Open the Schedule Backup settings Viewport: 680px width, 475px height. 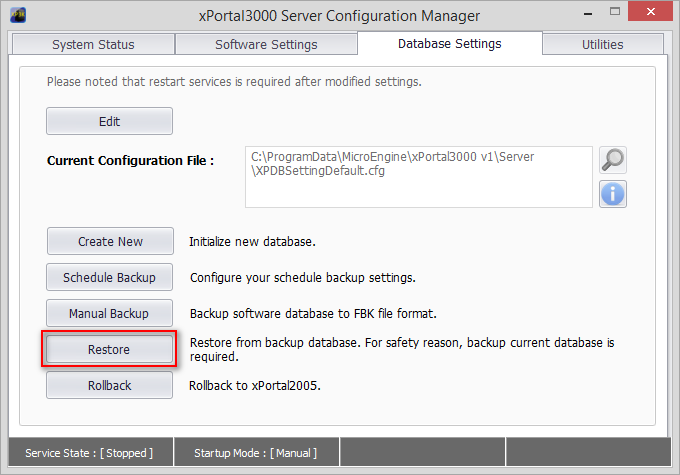[110, 277]
